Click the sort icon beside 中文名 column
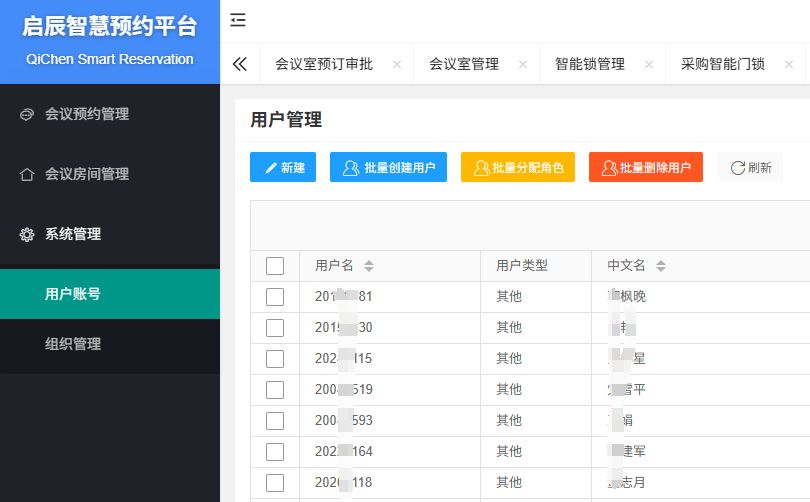Screen dimensions: 810x502 click(x=660, y=266)
